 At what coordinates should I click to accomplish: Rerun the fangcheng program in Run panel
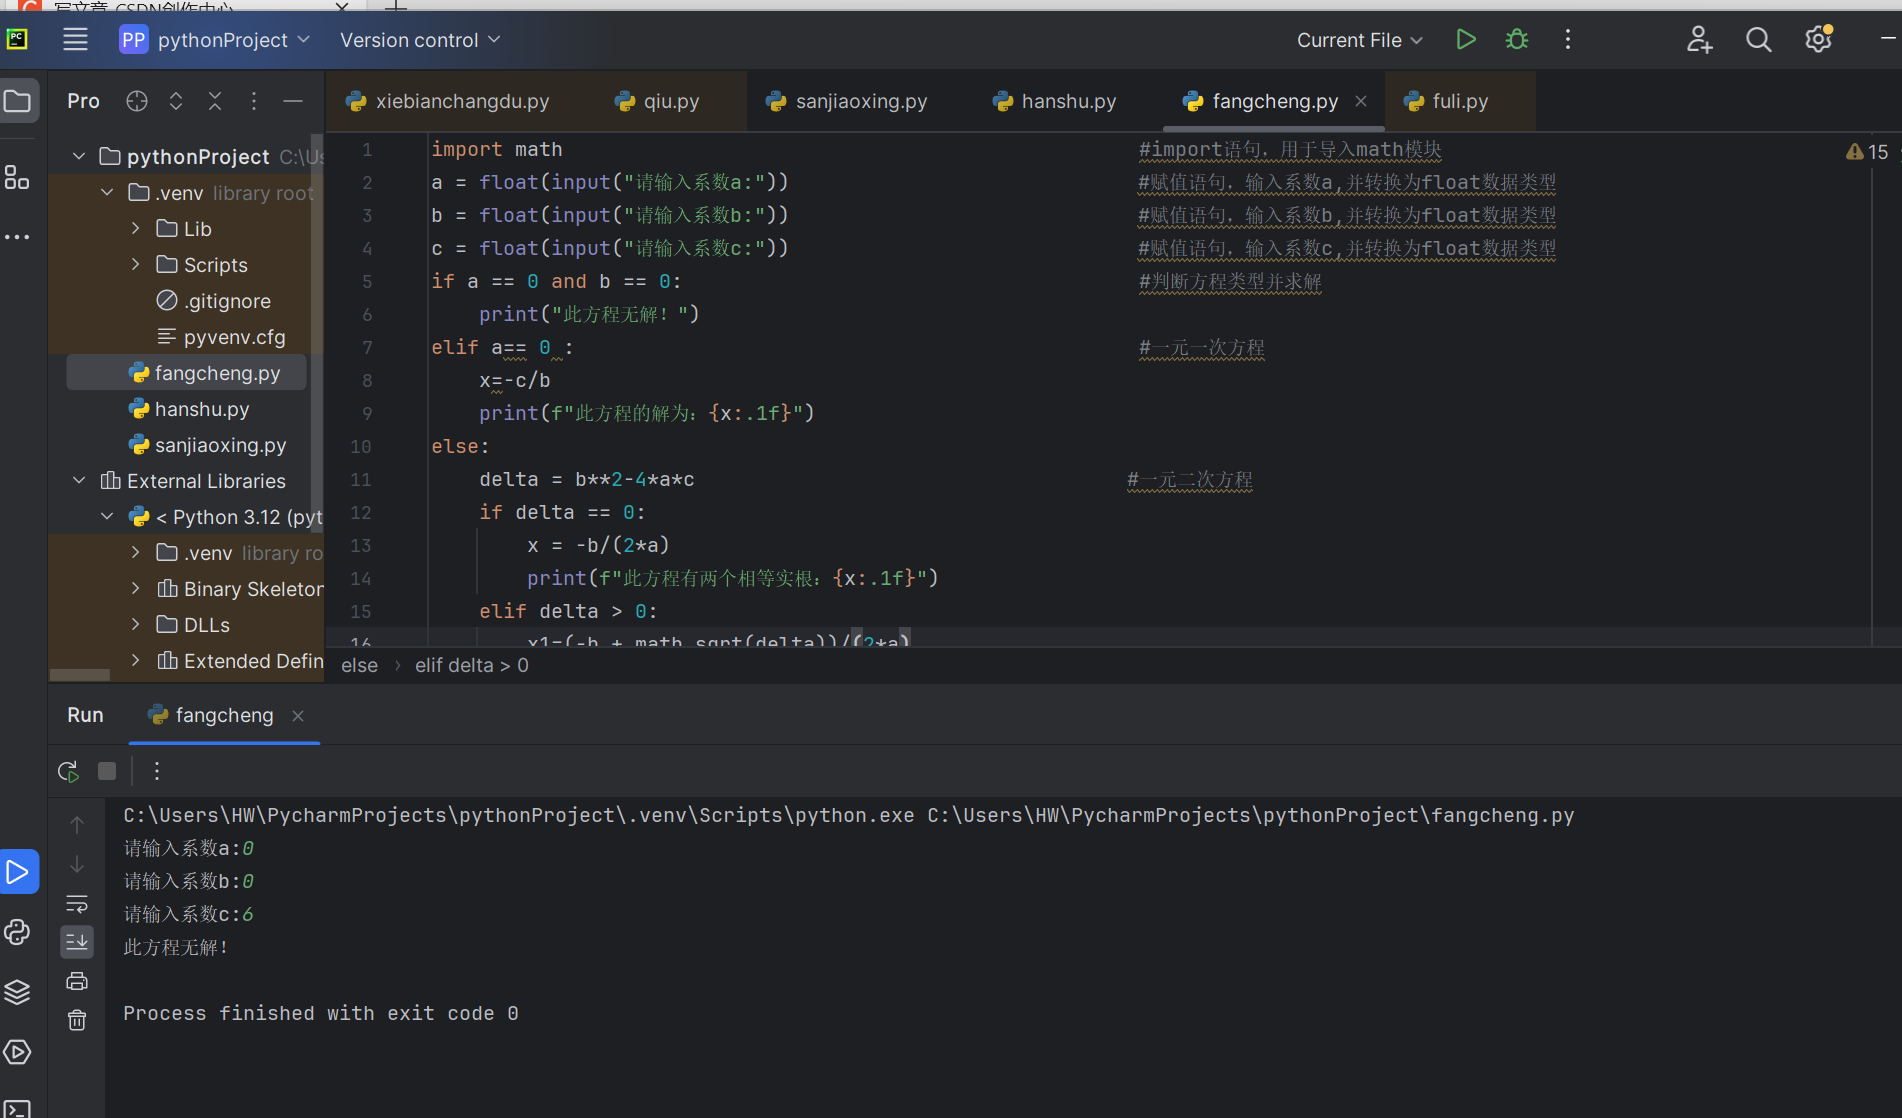coord(68,771)
